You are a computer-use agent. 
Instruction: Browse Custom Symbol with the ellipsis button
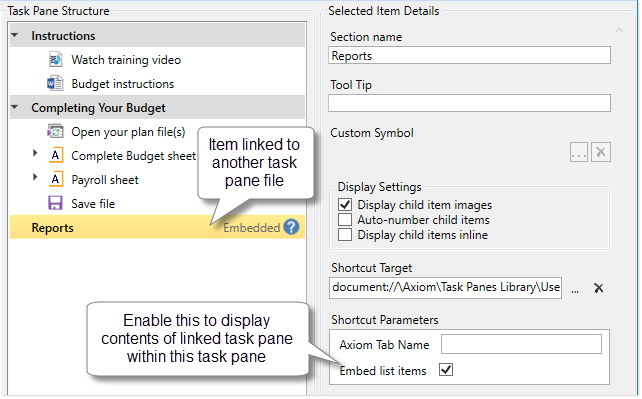coord(579,152)
